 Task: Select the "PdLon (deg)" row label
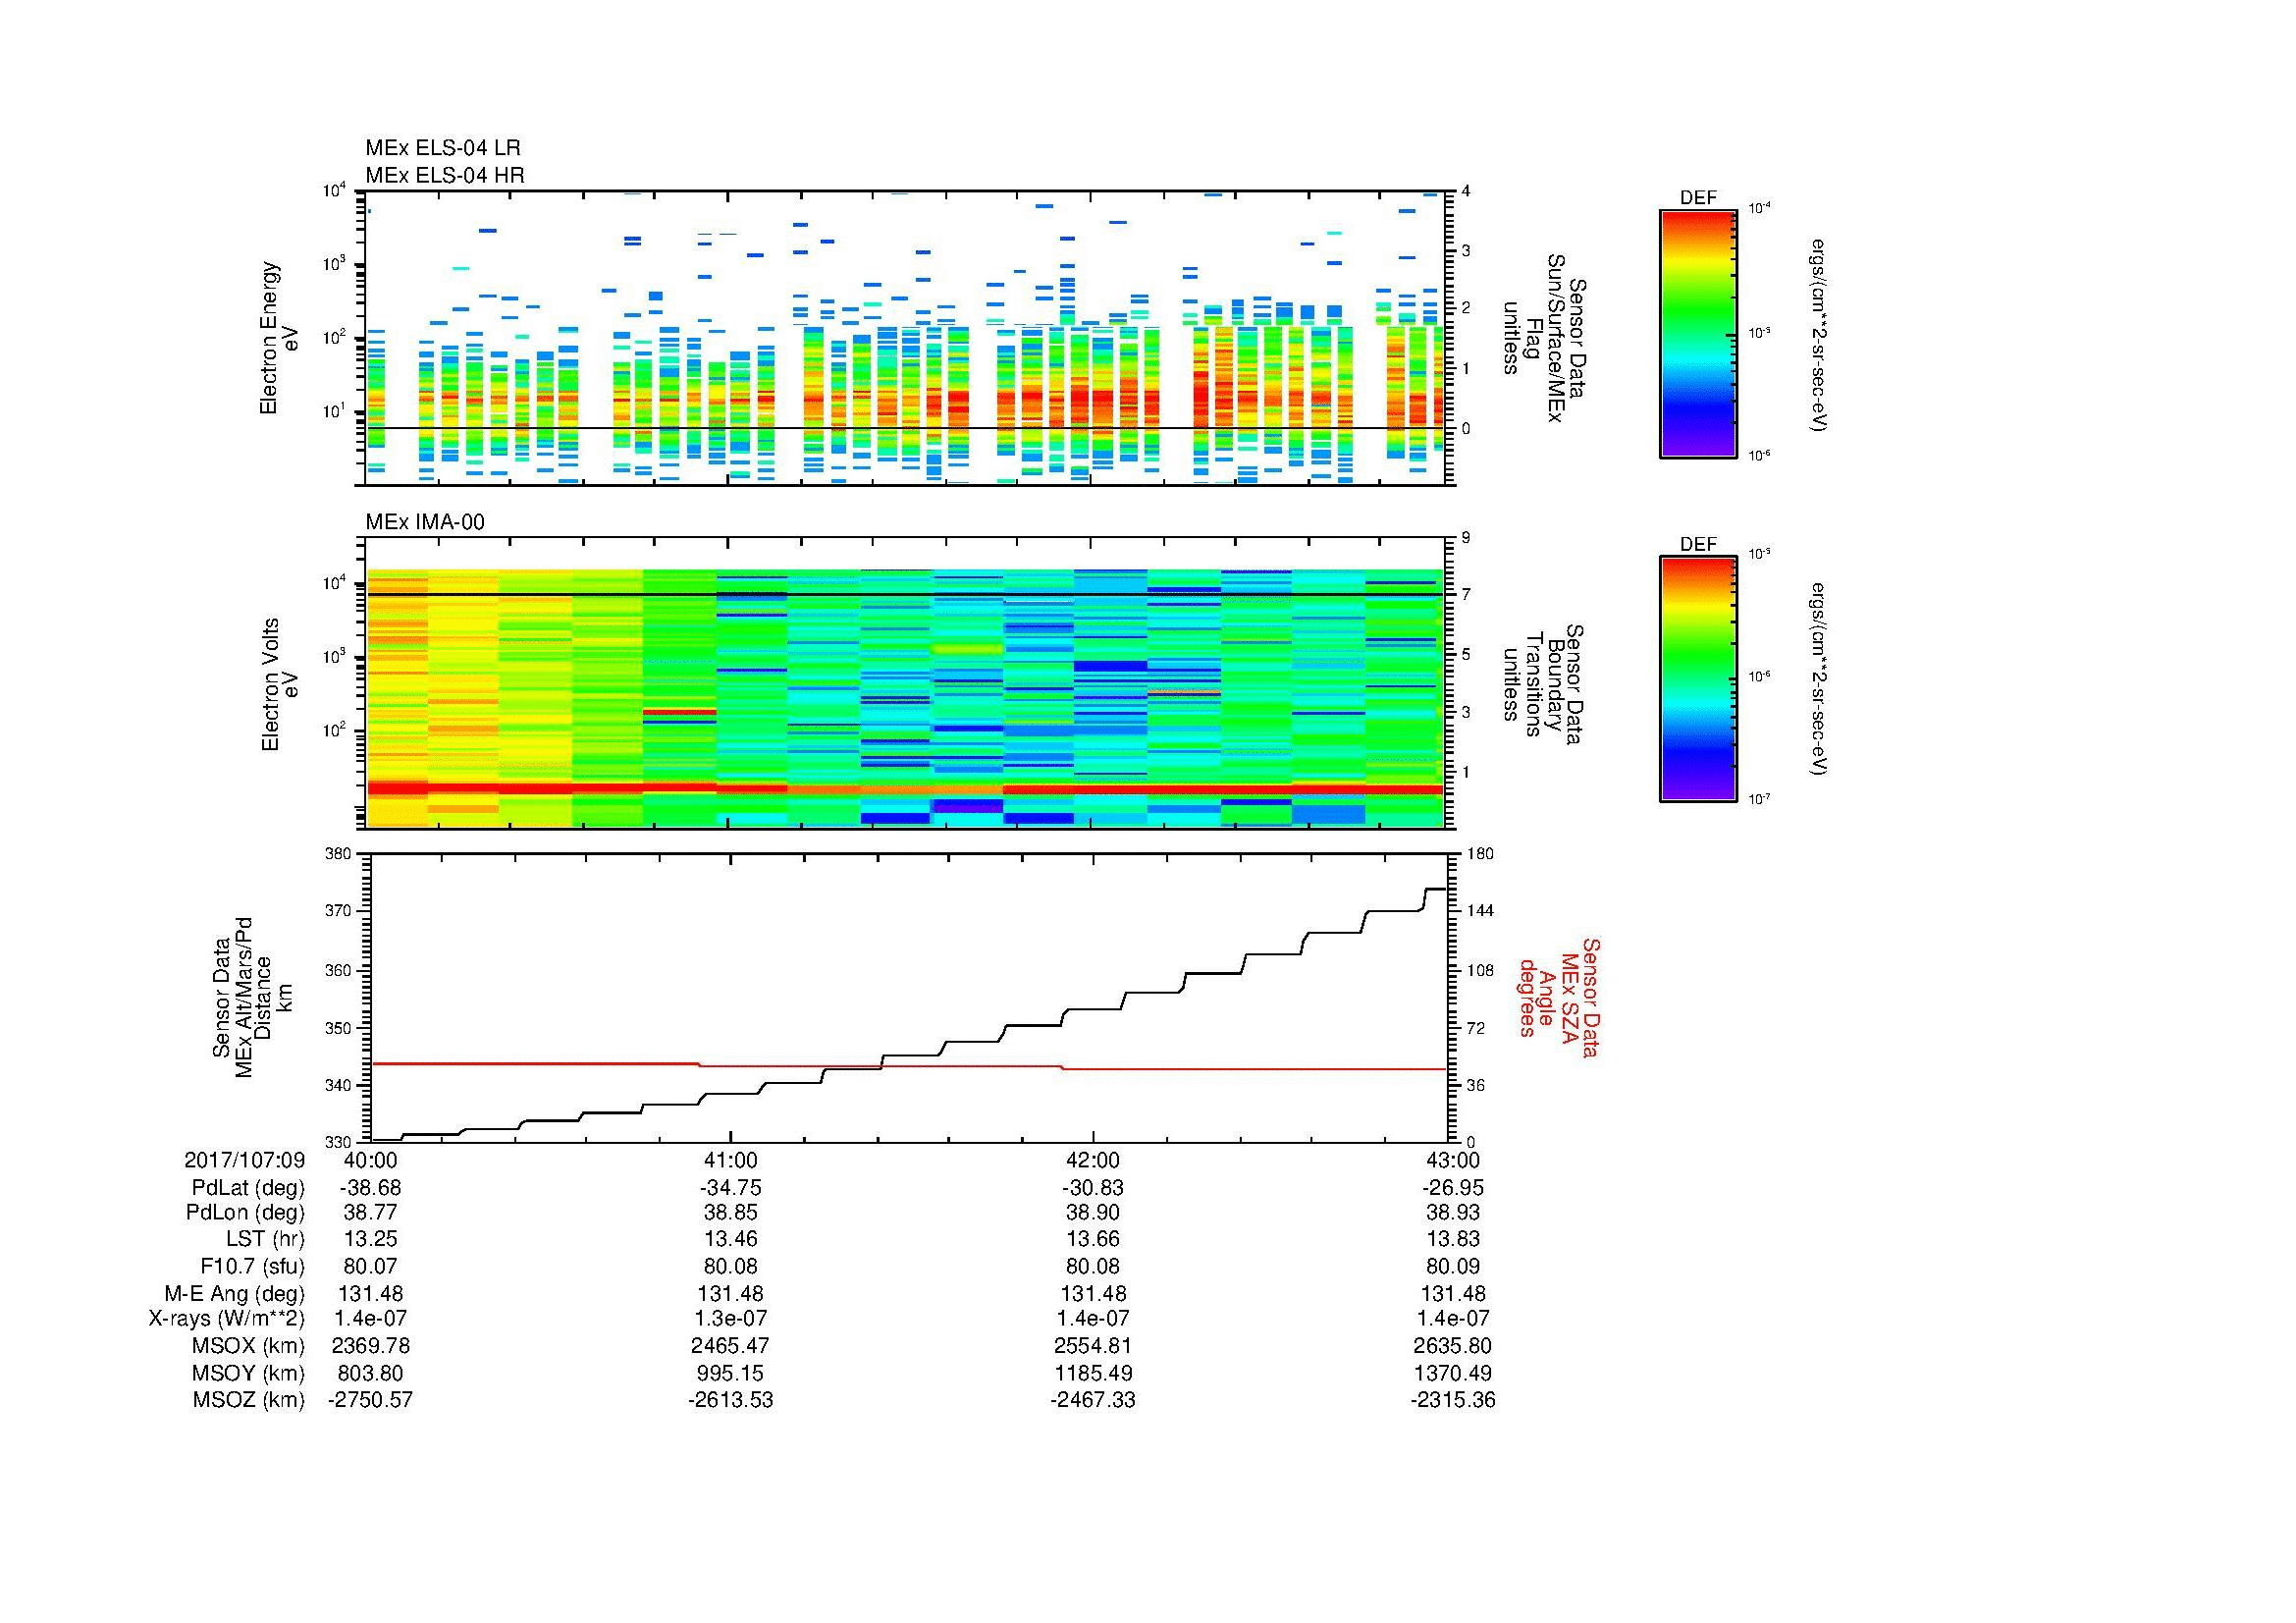coord(245,1213)
